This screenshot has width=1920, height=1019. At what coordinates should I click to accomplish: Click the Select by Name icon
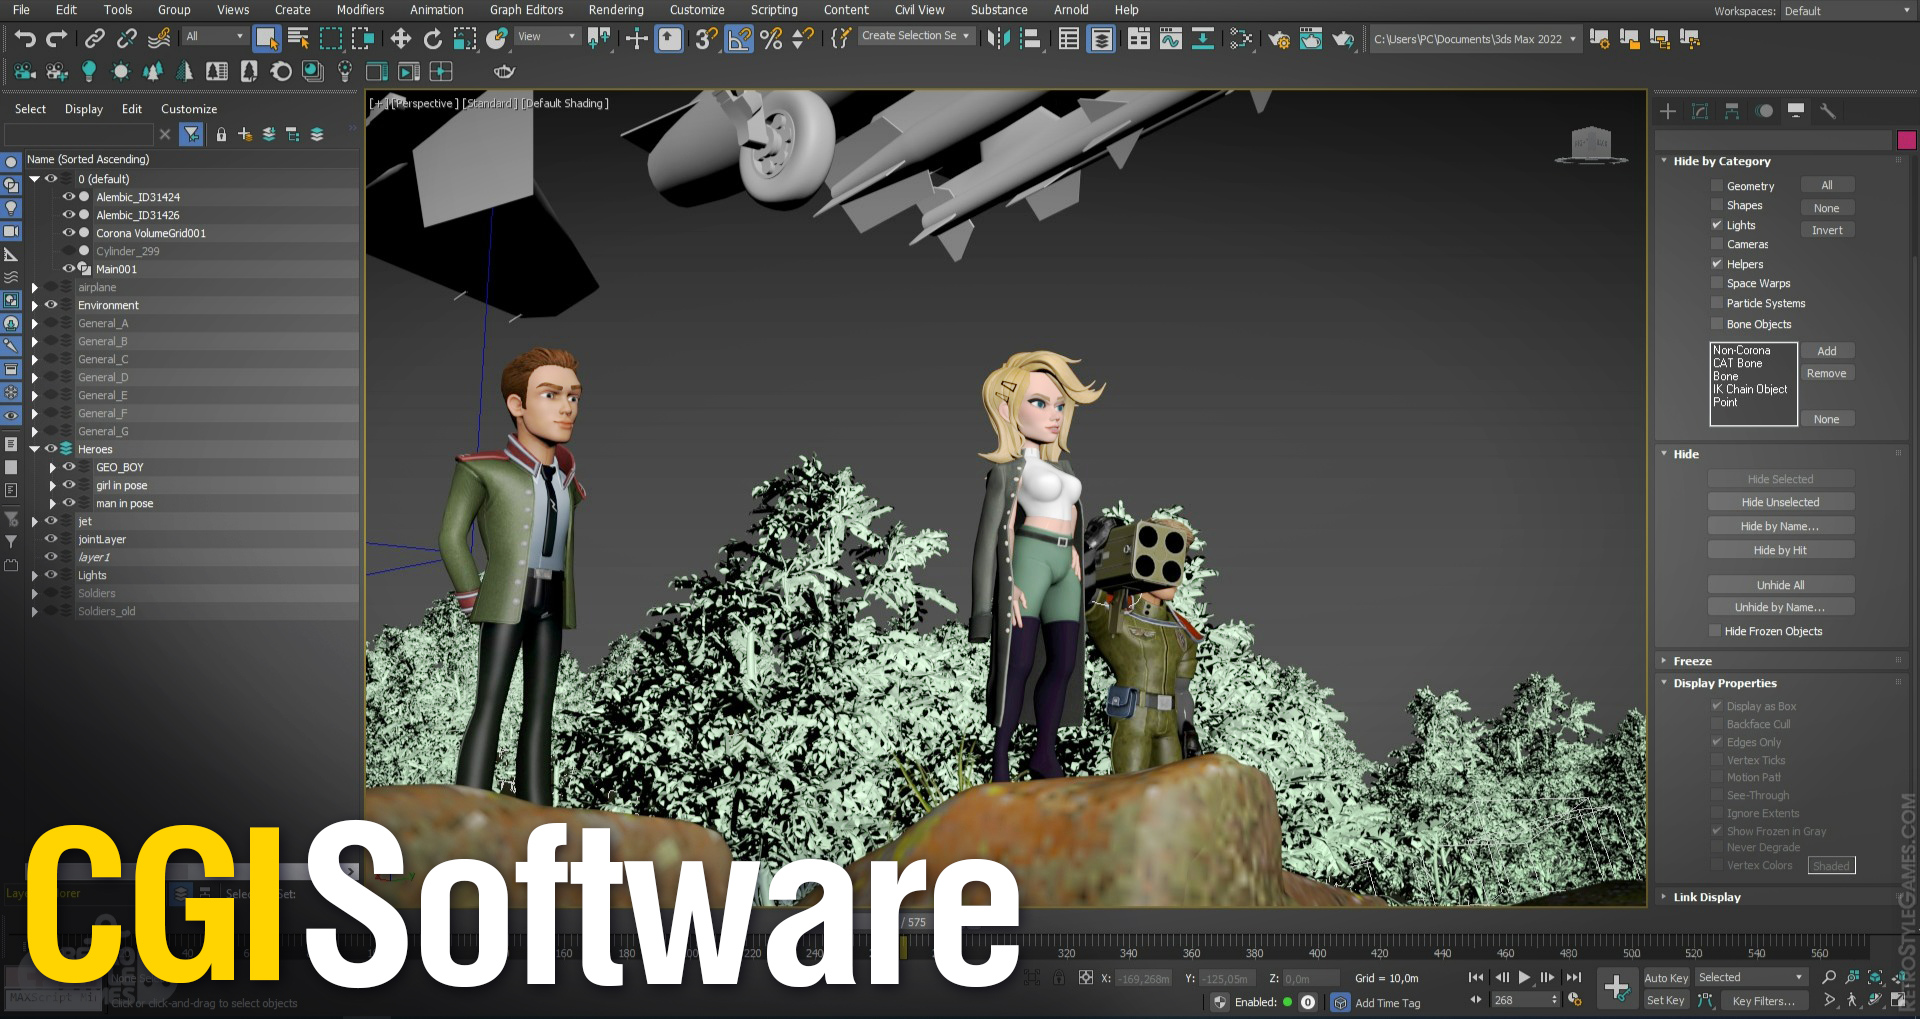(297, 39)
